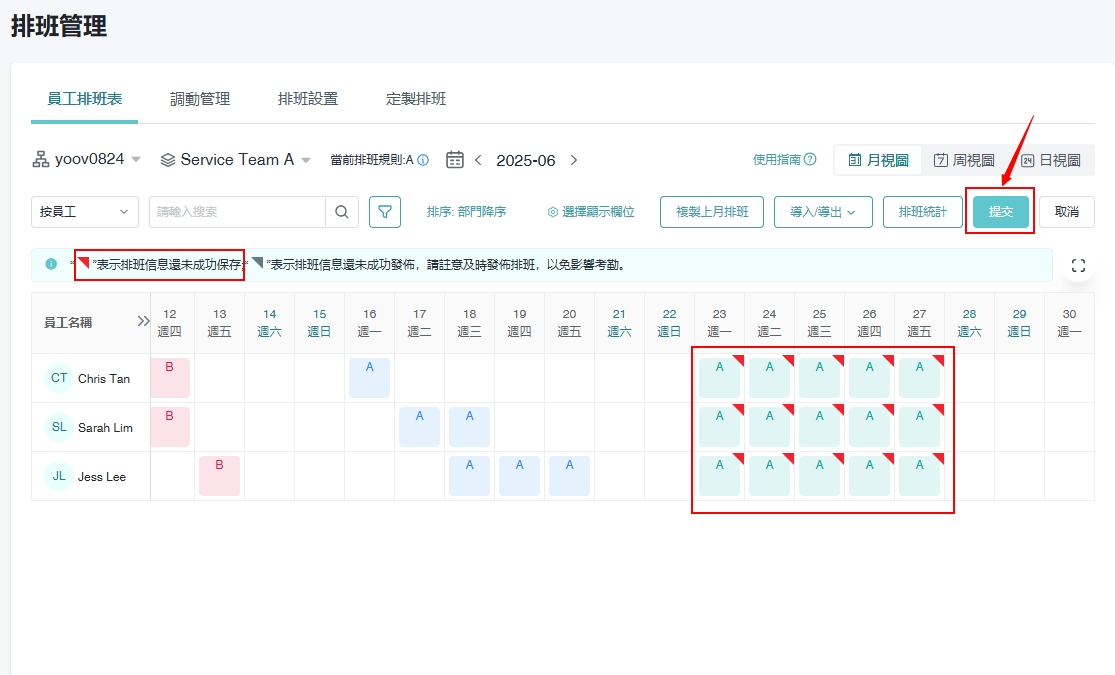Open the 按員工 dropdown
The width and height of the screenshot is (1115, 675).
(x=85, y=212)
